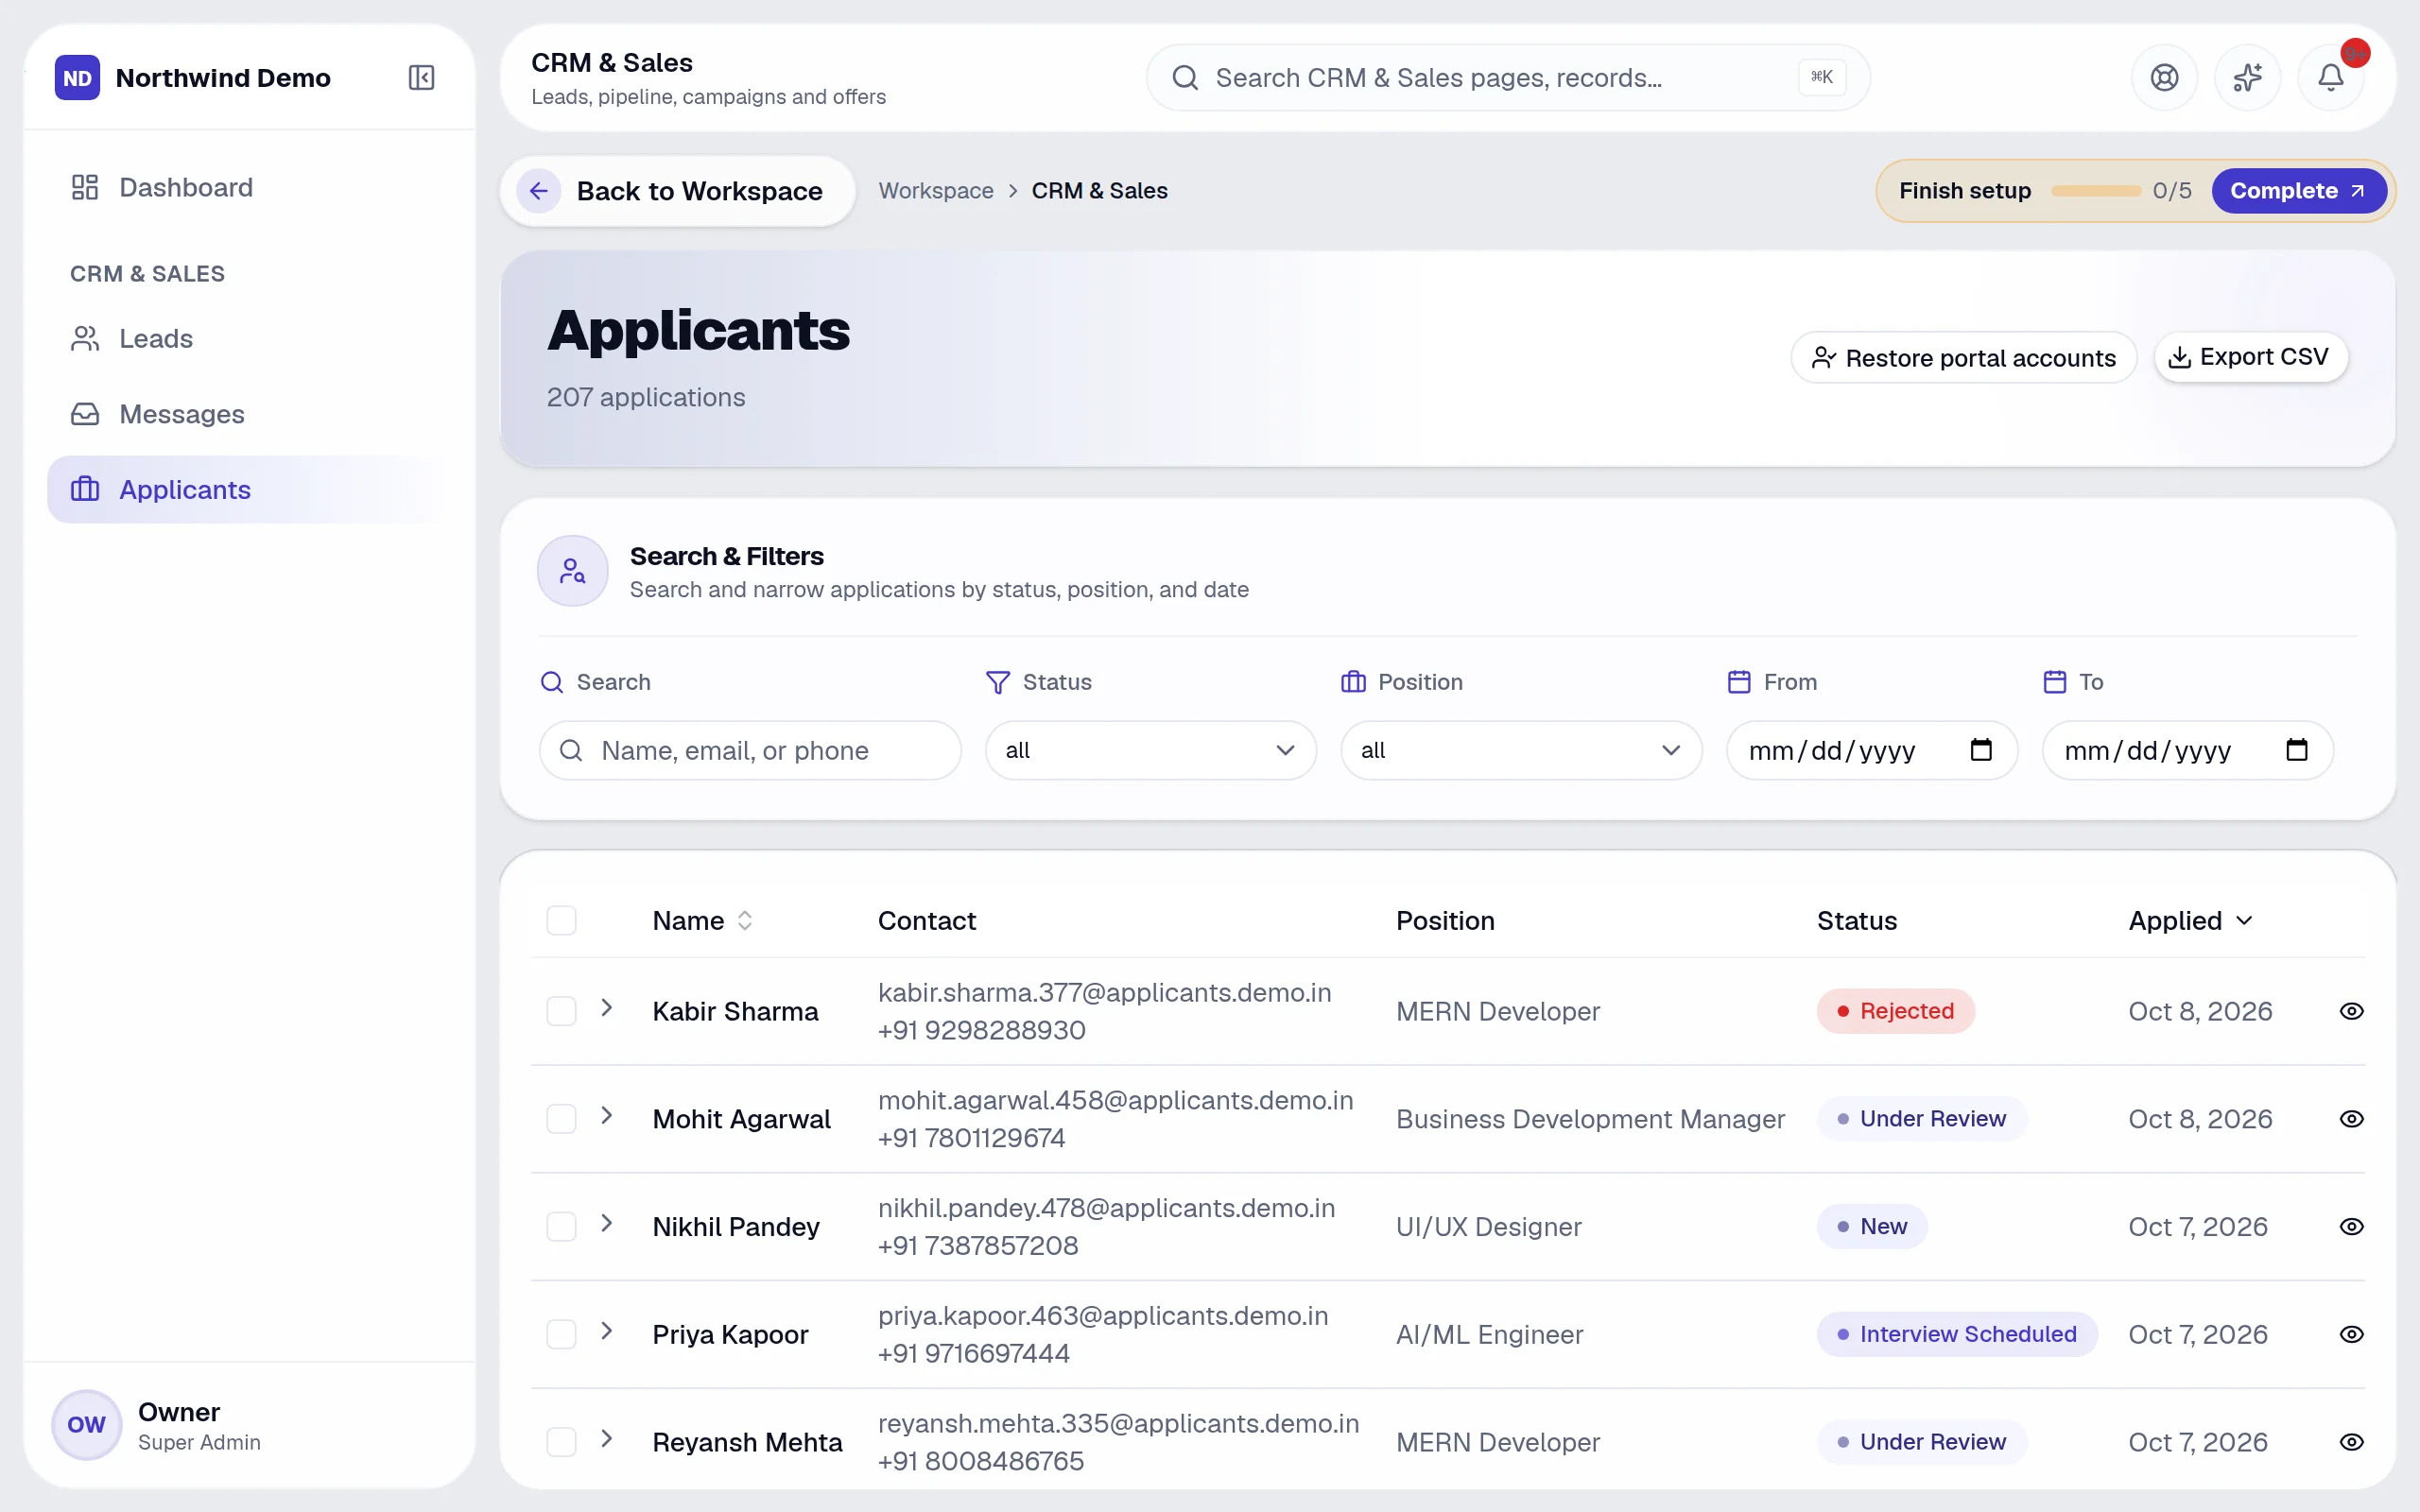Click the ND workspace logo

pyautogui.click(x=77, y=77)
